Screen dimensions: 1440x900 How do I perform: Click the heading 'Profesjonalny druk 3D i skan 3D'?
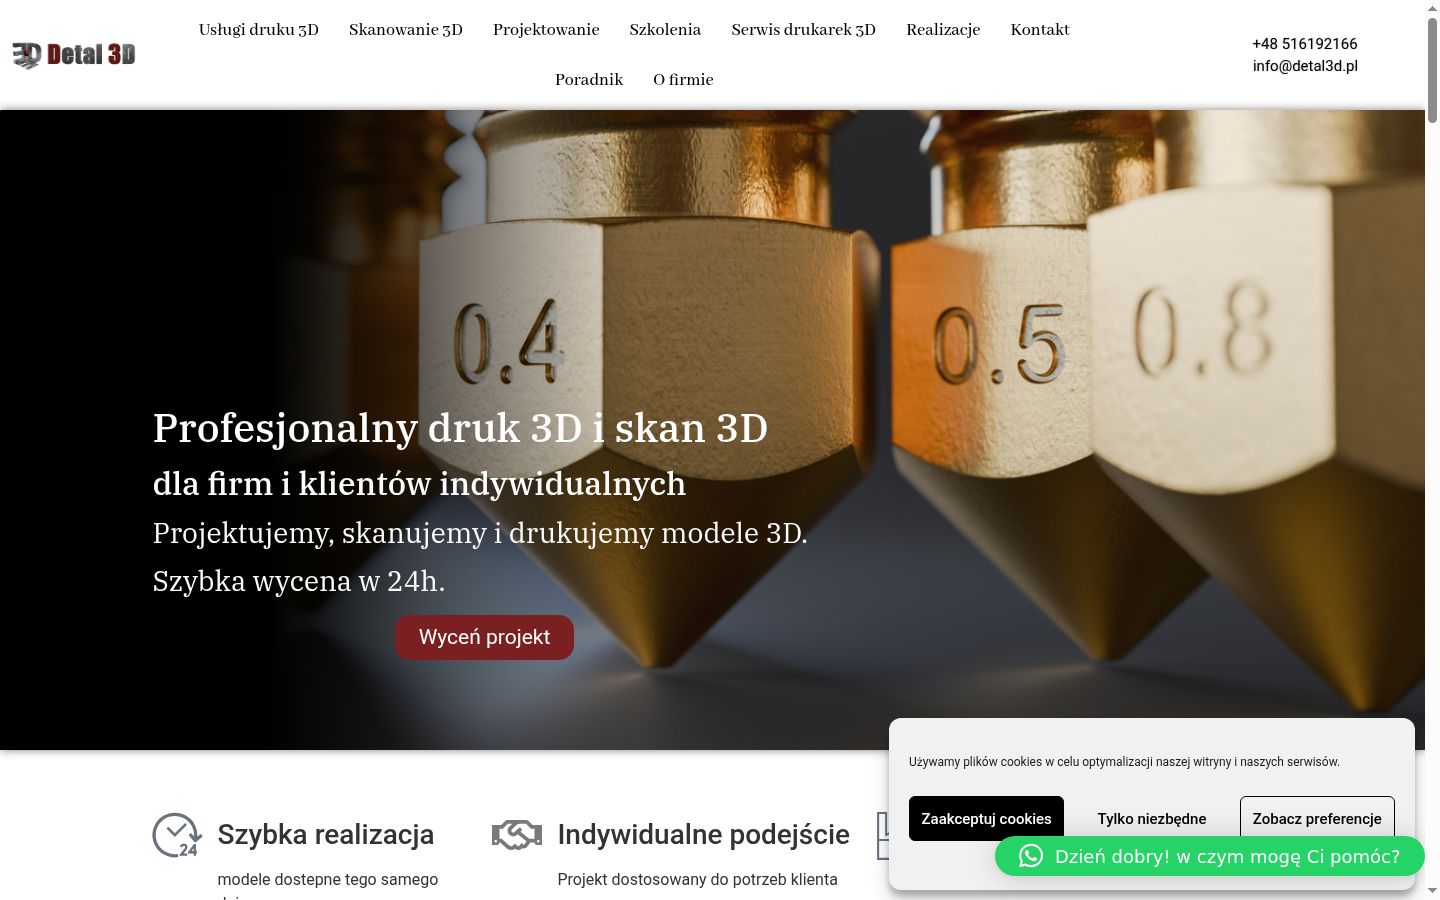click(460, 428)
